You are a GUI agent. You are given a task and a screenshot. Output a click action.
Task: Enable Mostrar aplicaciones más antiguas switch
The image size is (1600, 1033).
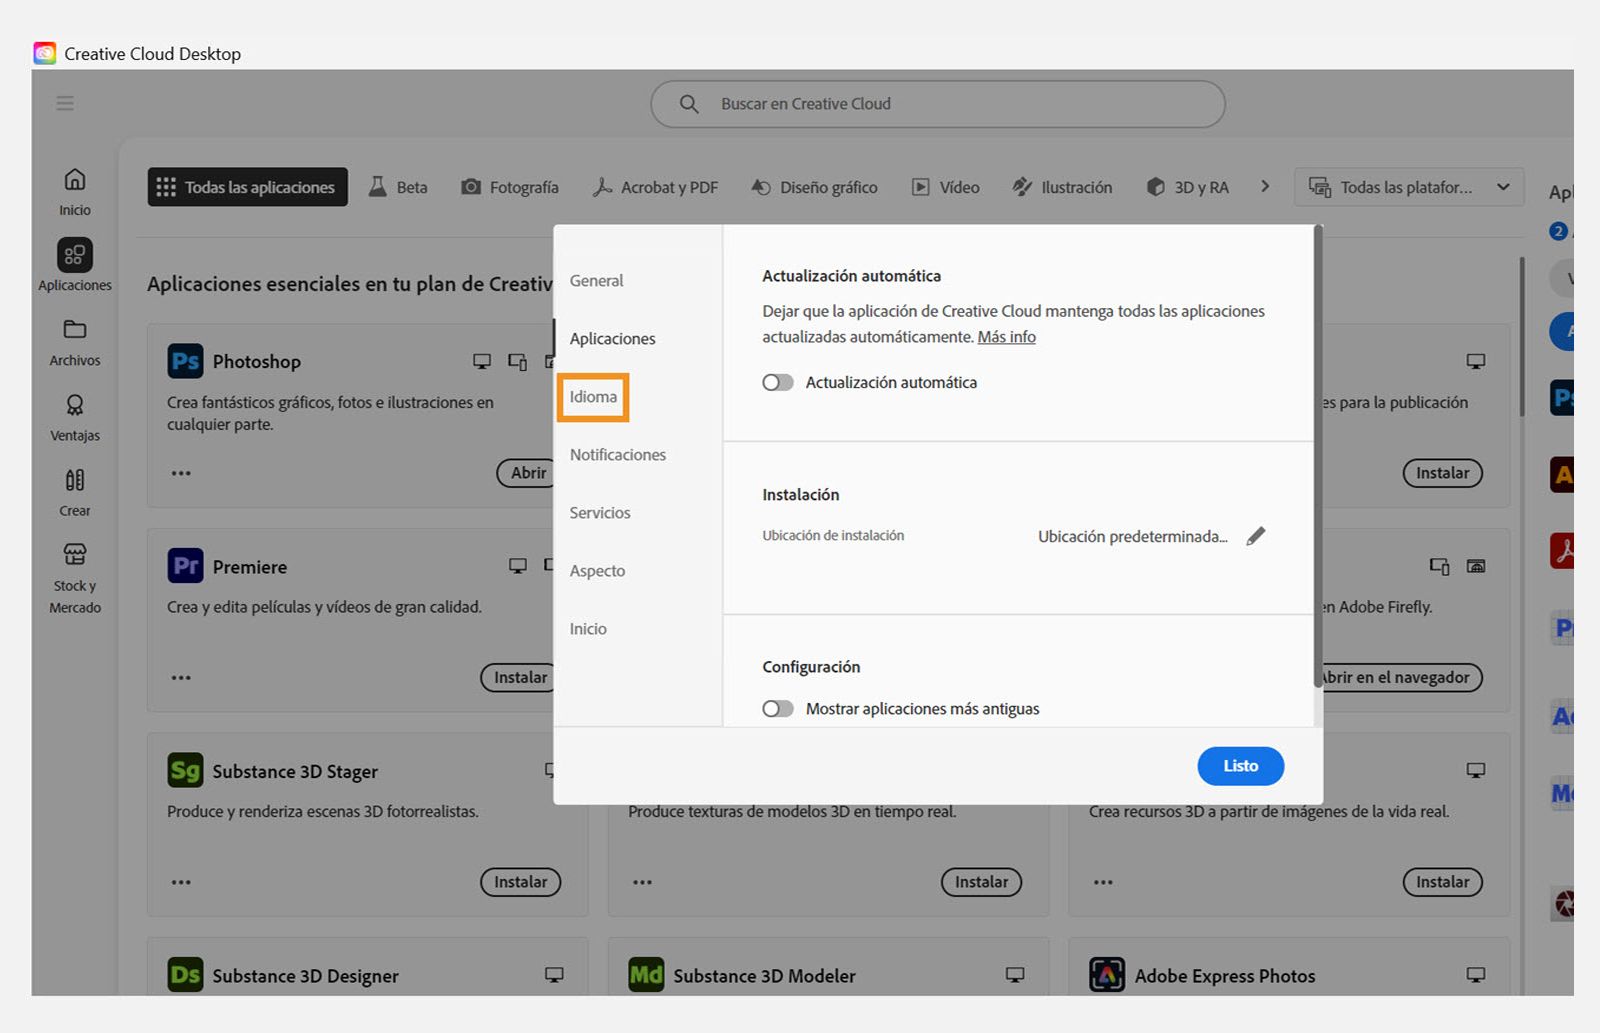click(x=778, y=709)
